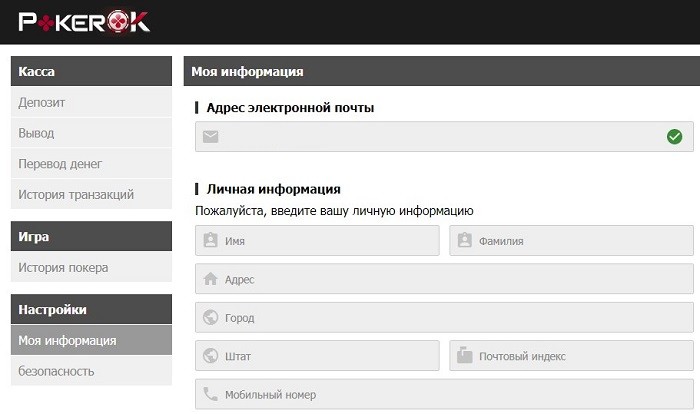The image size is (700, 414).
Task: Click the 'Пожалуйста, введите вашу личную информацию' text
Action: point(334,210)
